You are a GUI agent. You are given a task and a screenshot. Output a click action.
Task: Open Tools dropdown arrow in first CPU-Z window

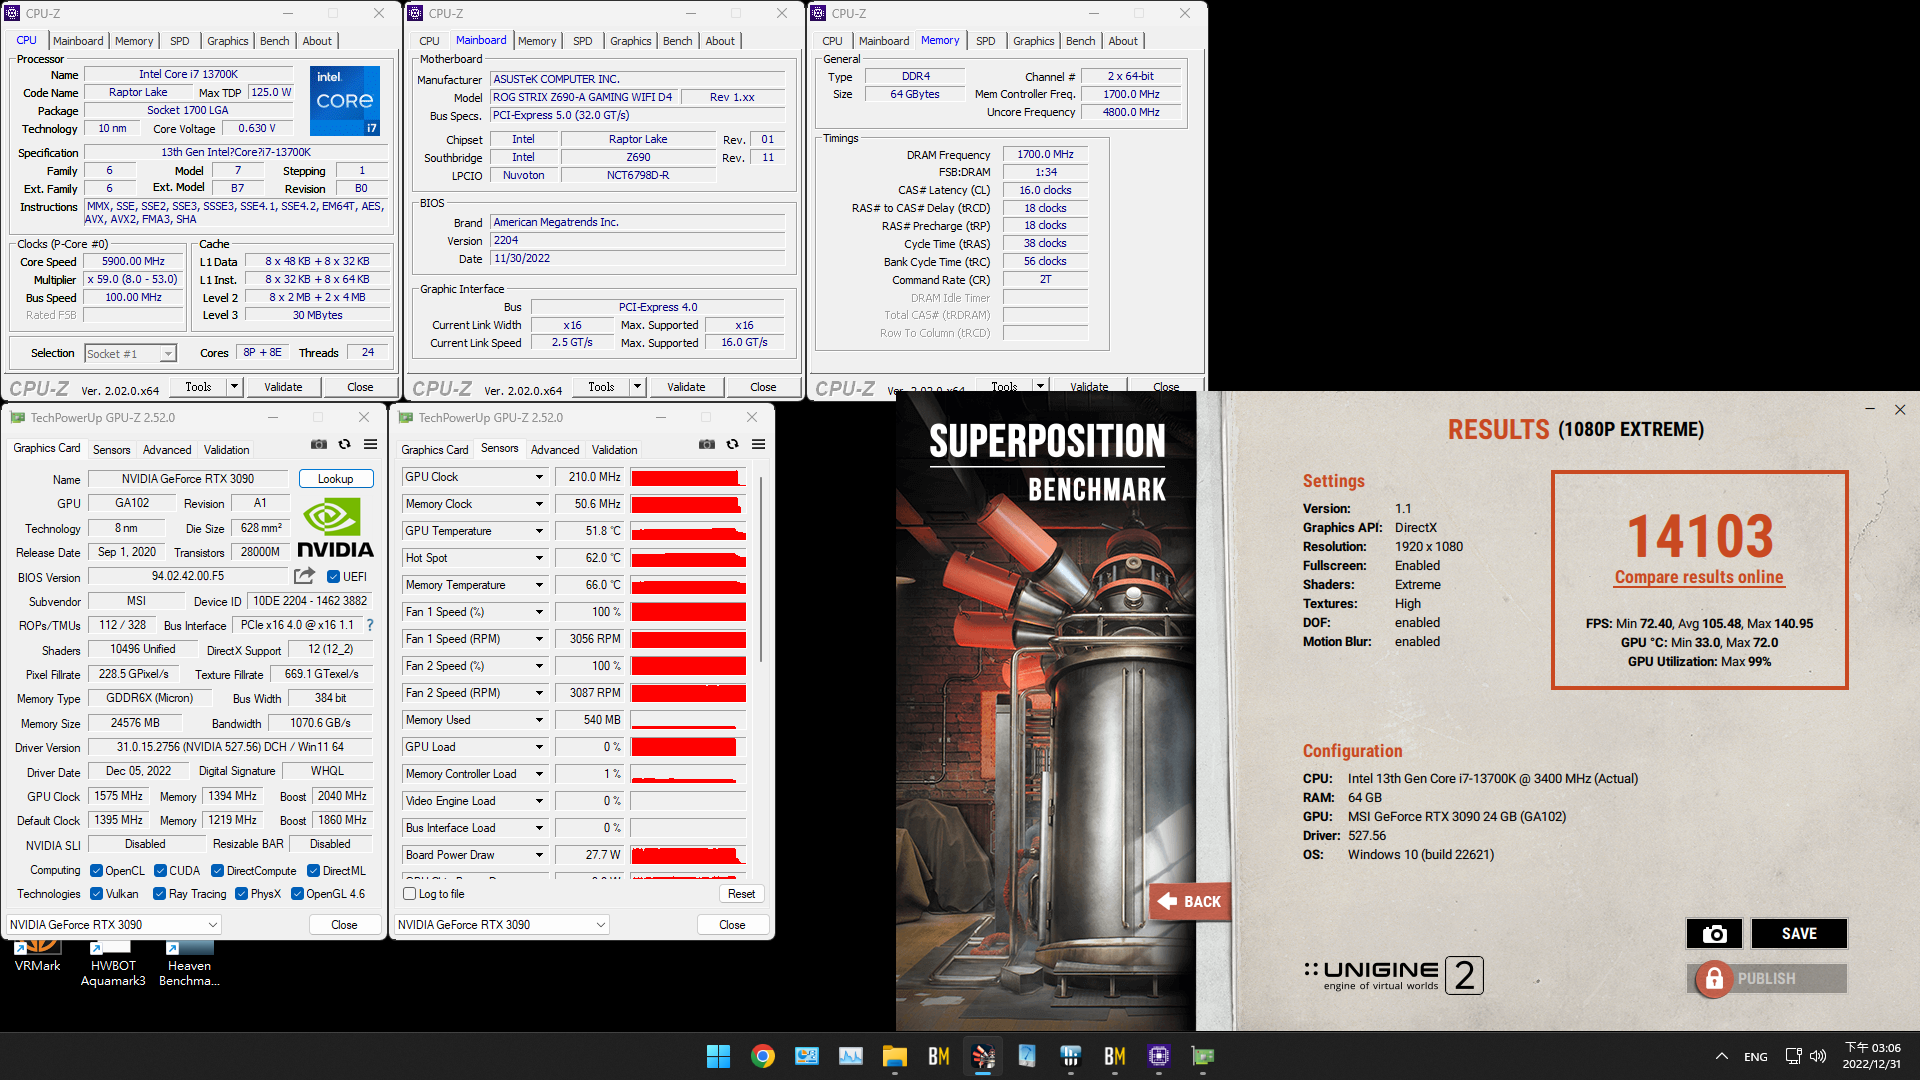pos(234,387)
